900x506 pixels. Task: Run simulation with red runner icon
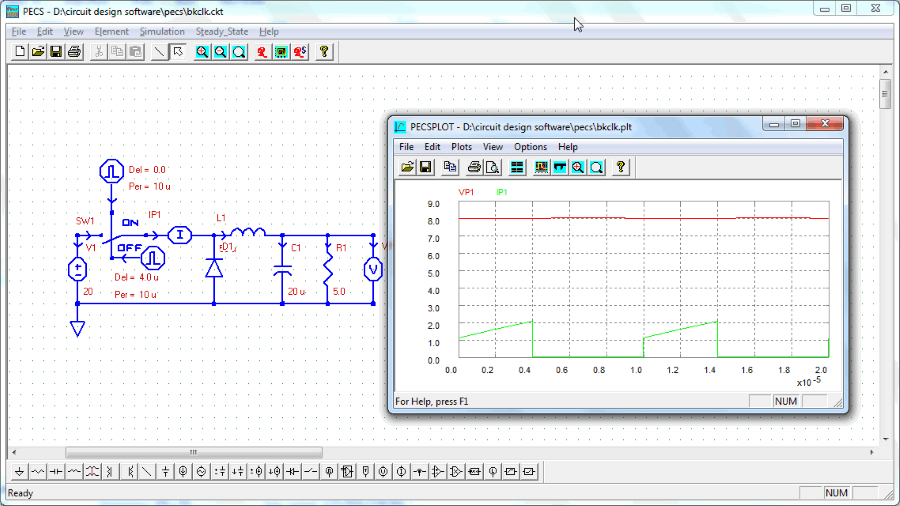point(262,52)
